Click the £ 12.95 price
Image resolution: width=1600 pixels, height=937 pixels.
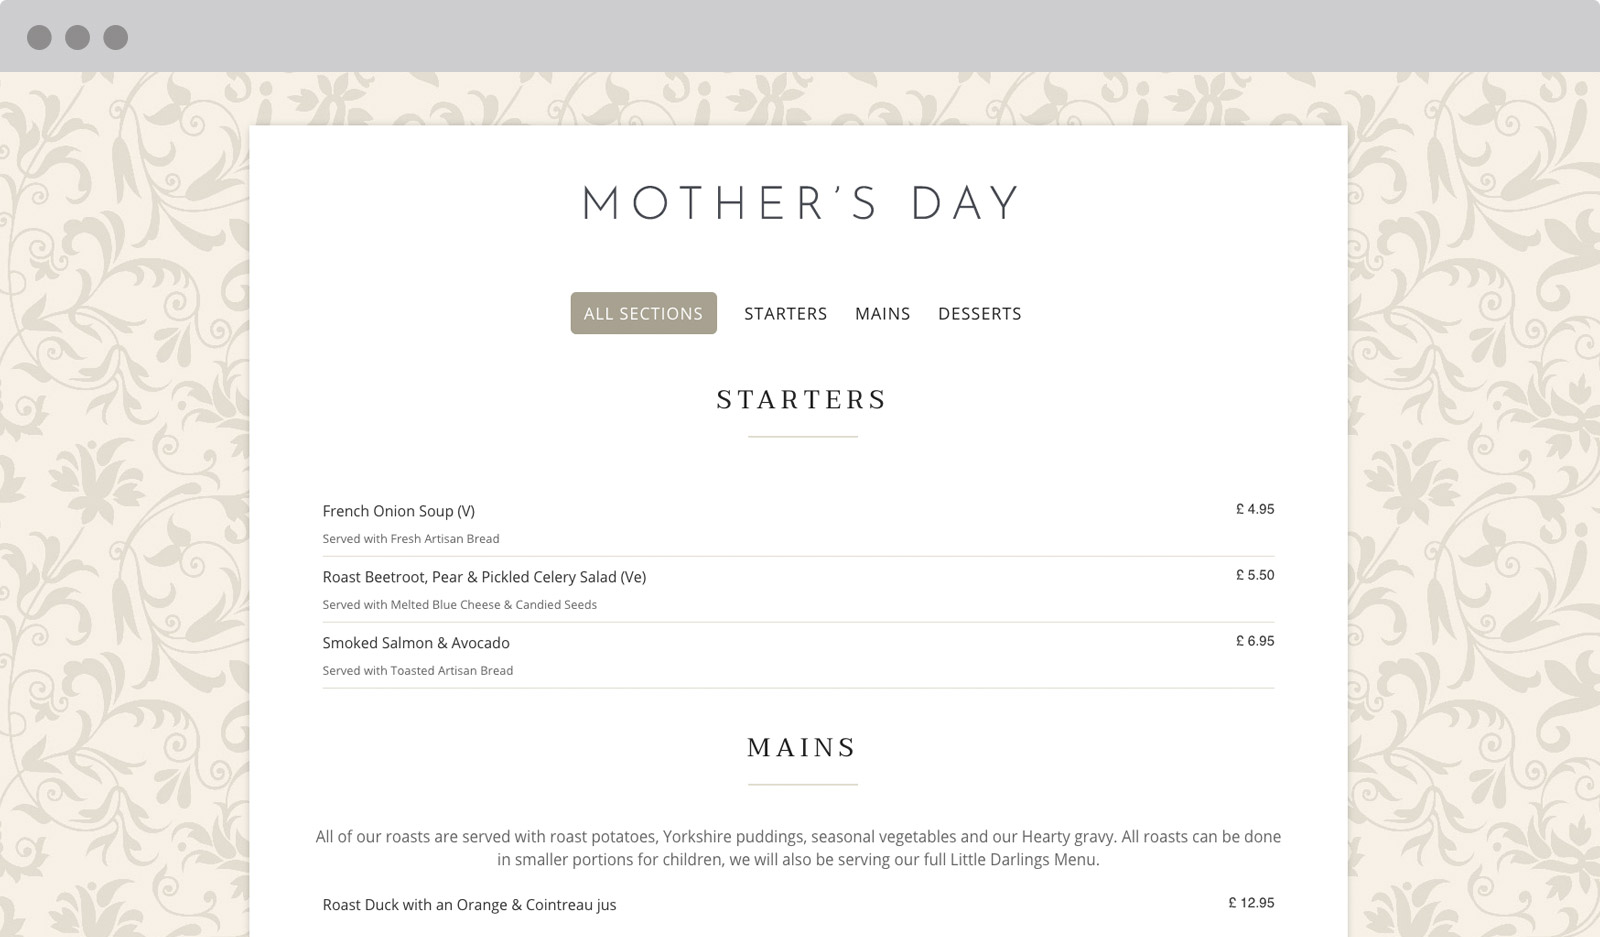click(x=1251, y=903)
